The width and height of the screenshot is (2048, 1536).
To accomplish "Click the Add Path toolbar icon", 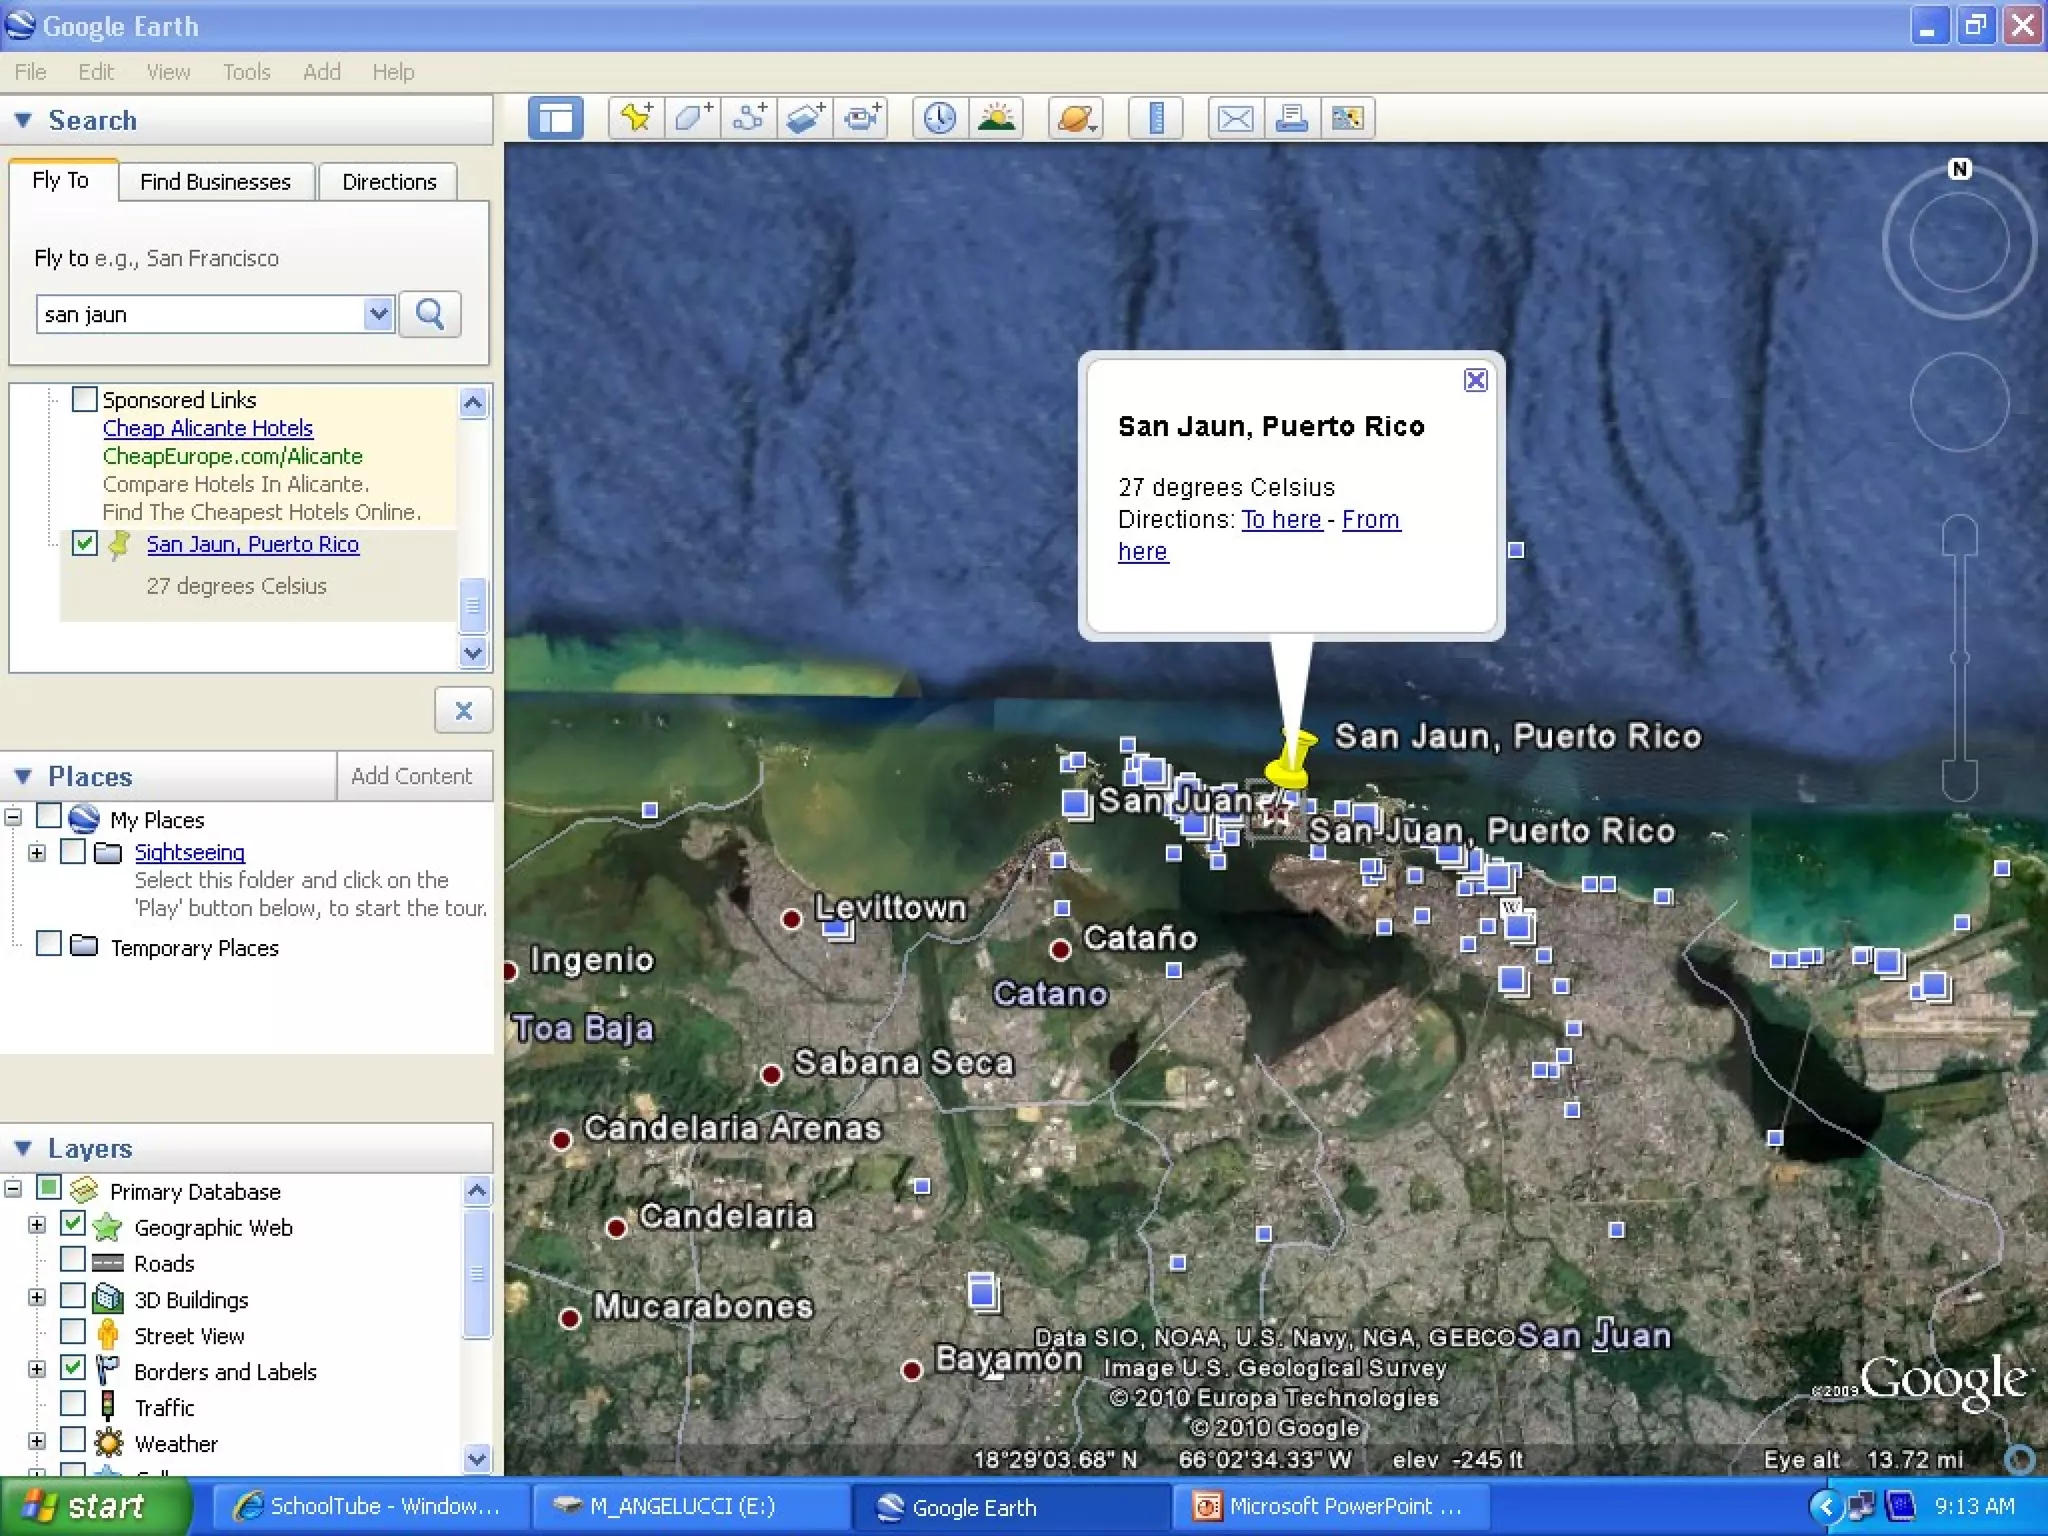I will pyautogui.click(x=749, y=119).
